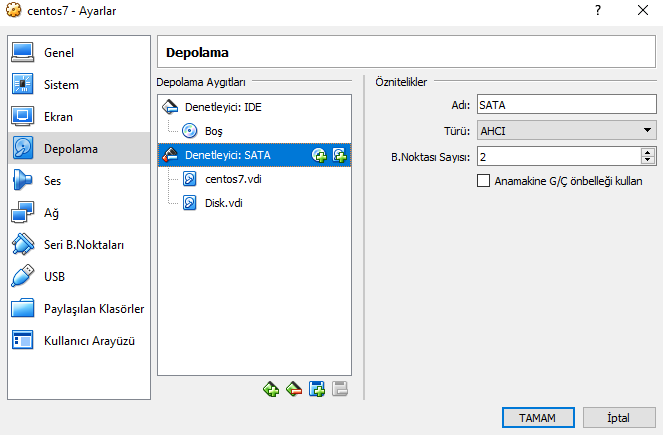Decrease B.Noktası Sayısı with down arrow
The image size is (663, 435).
tap(648, 160)
